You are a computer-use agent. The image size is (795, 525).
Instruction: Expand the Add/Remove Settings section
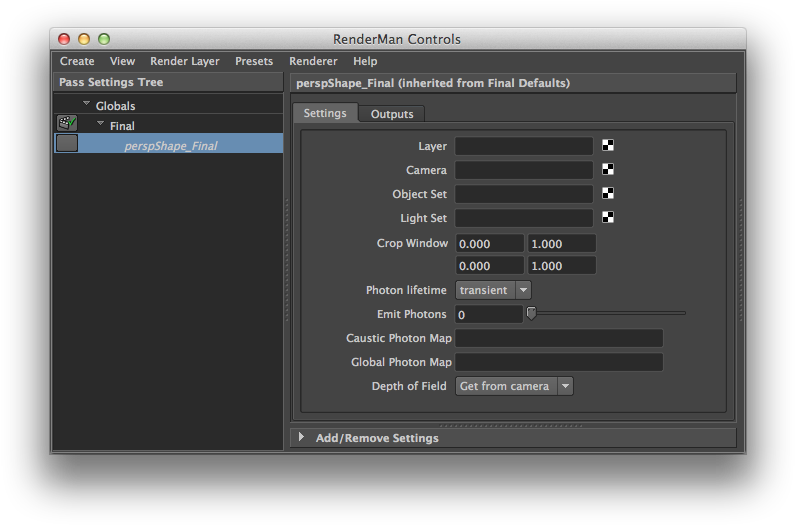(x=302, y=437)
